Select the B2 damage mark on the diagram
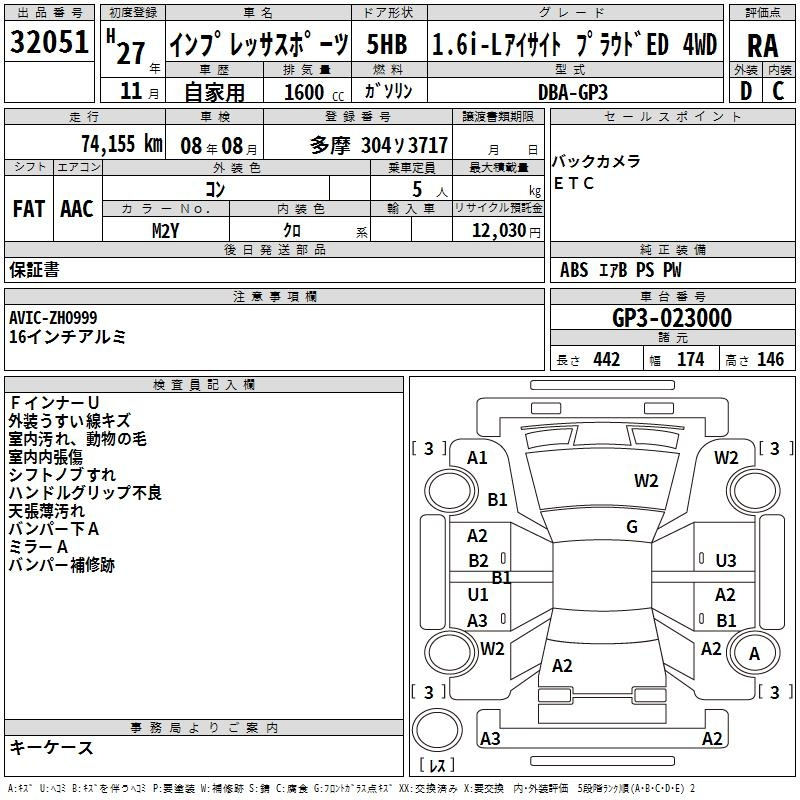The image size is (800, 800). [x=478, y=561]
